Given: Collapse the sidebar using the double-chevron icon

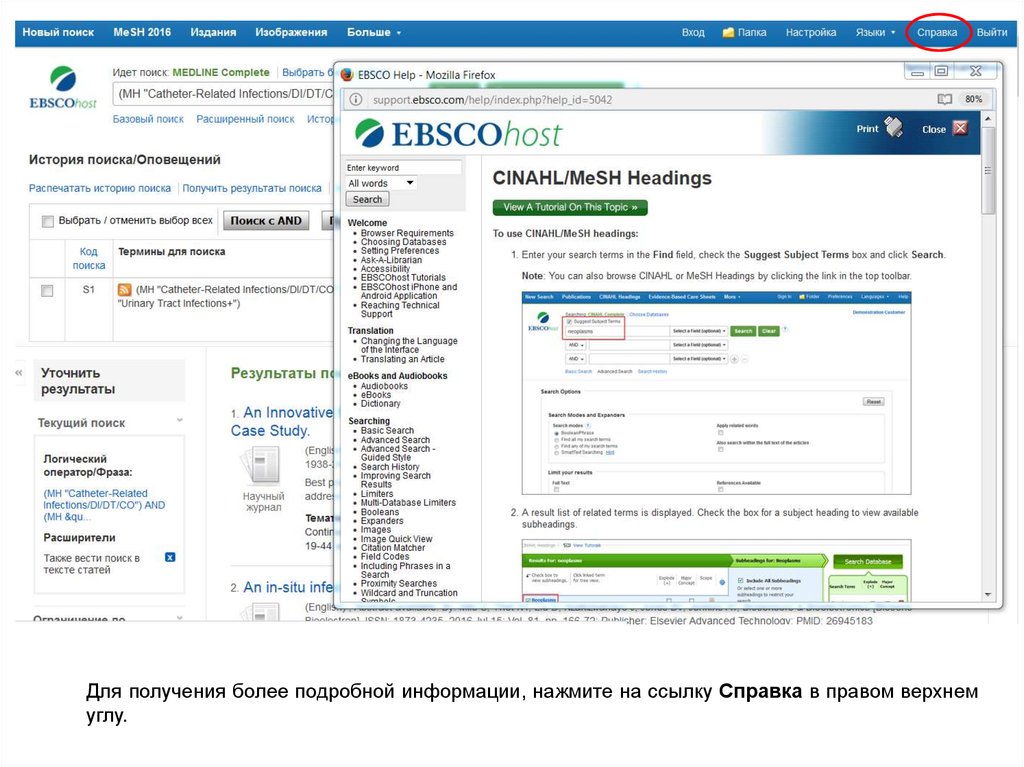Looking at the screenshot, I should [18, 372].
